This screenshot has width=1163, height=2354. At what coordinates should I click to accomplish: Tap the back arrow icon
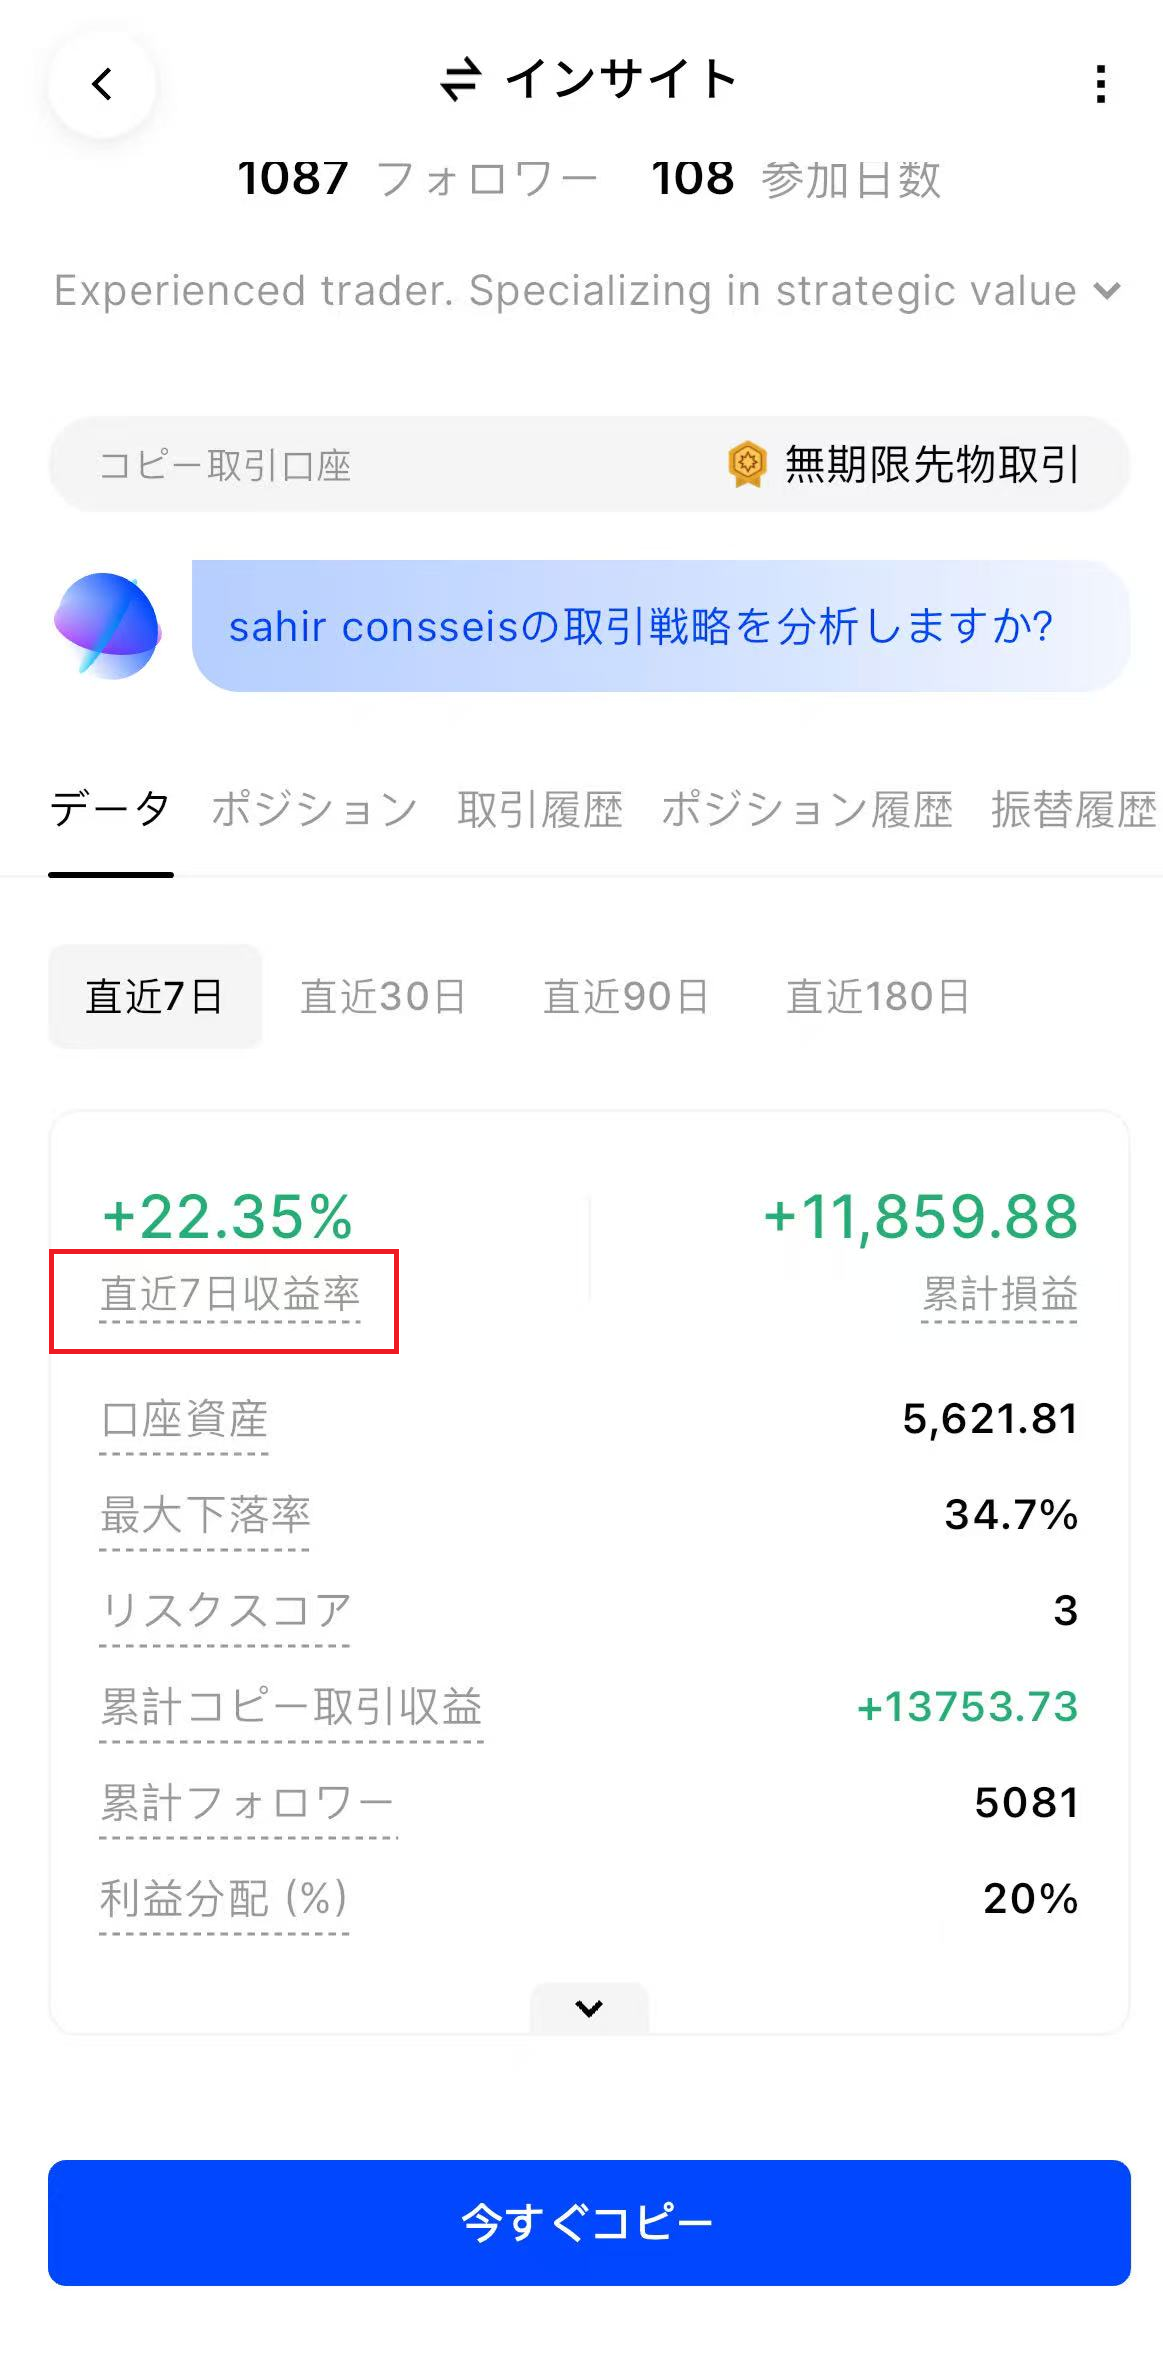coord(102,84)
